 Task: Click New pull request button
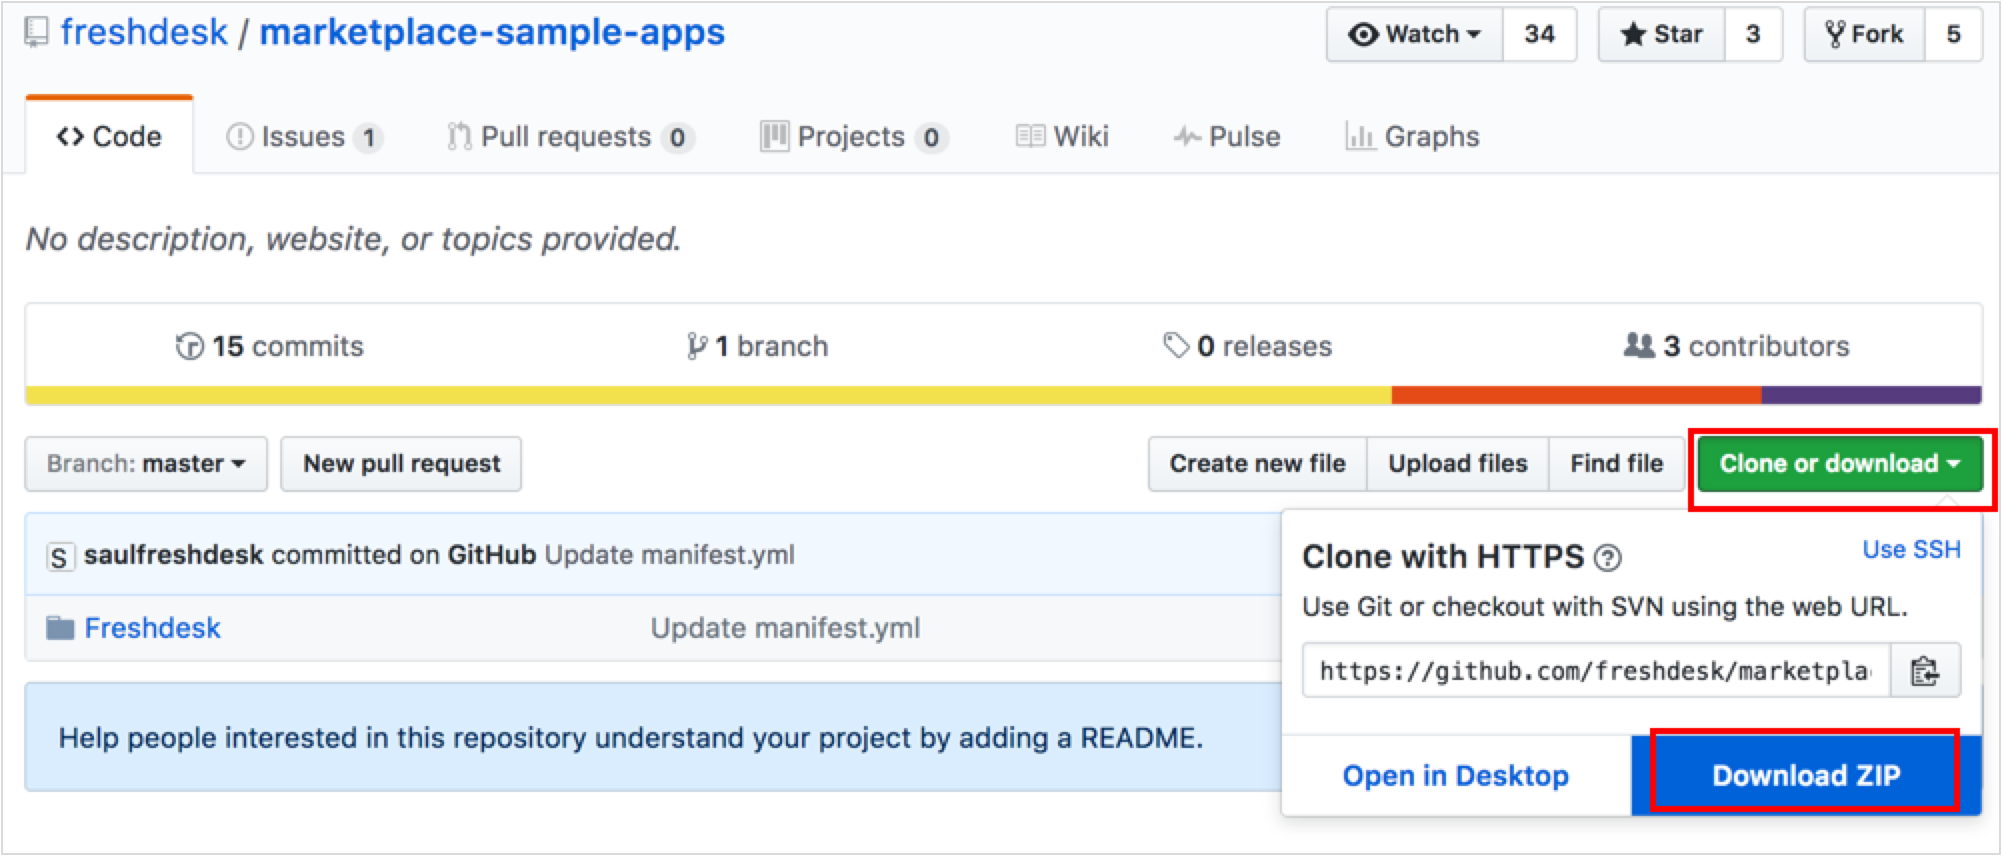(401, 464)
